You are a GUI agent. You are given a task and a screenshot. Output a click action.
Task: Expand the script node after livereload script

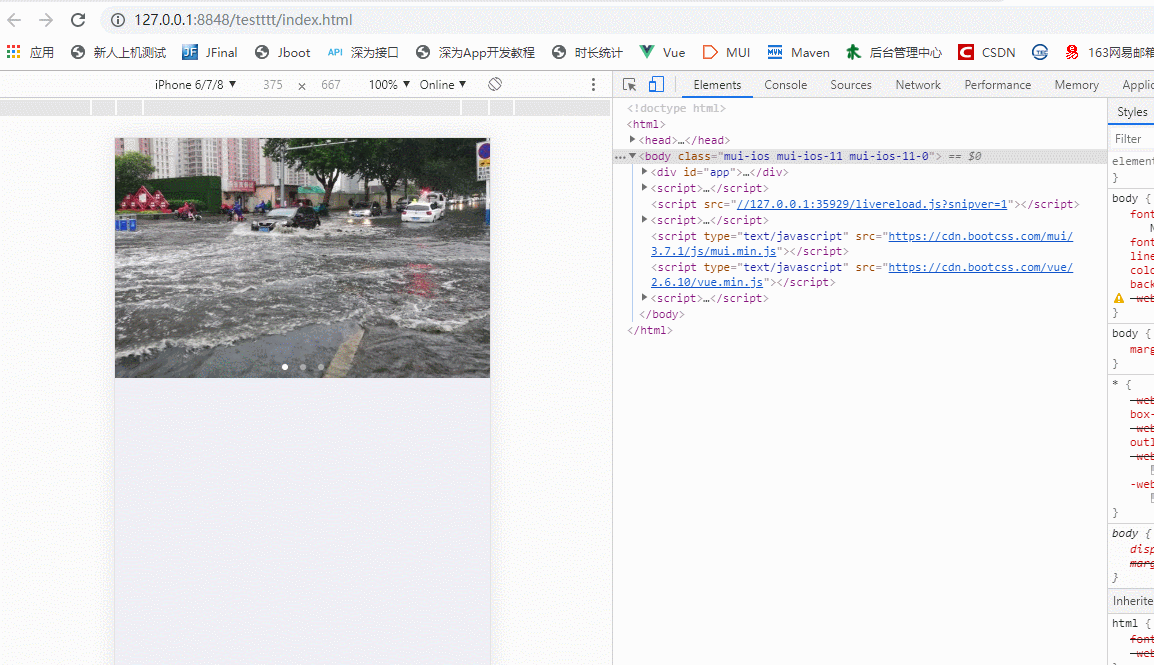coord(645,219)
